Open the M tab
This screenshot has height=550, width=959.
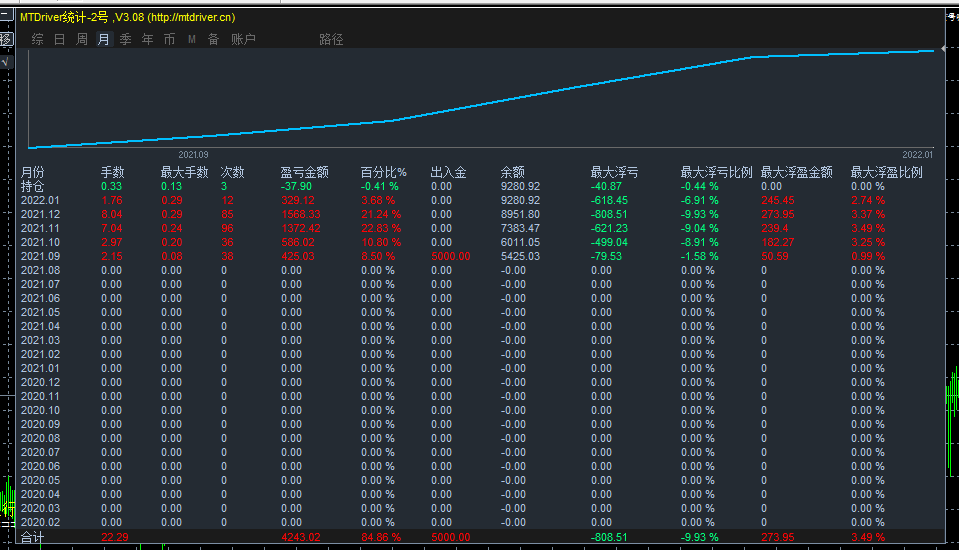tap(191, 39)
